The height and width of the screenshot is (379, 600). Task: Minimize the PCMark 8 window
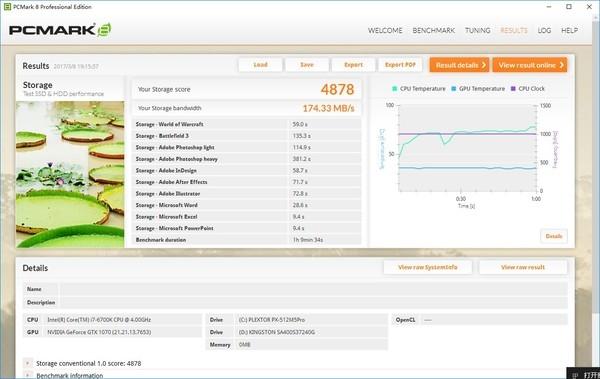[548, 7]
